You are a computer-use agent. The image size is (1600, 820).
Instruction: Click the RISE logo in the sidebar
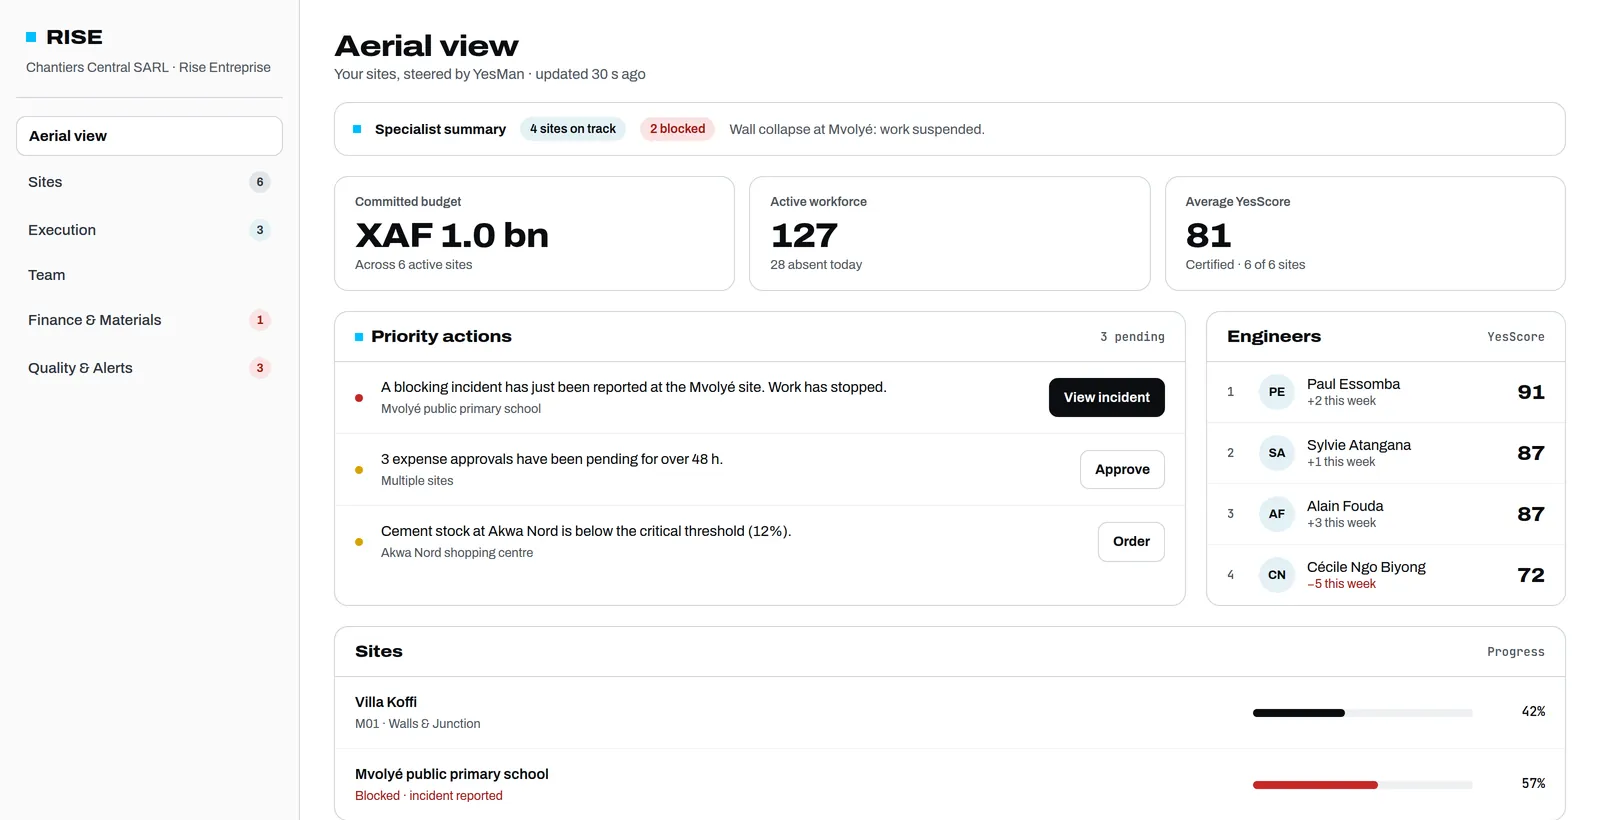click(x=64, y=37)
